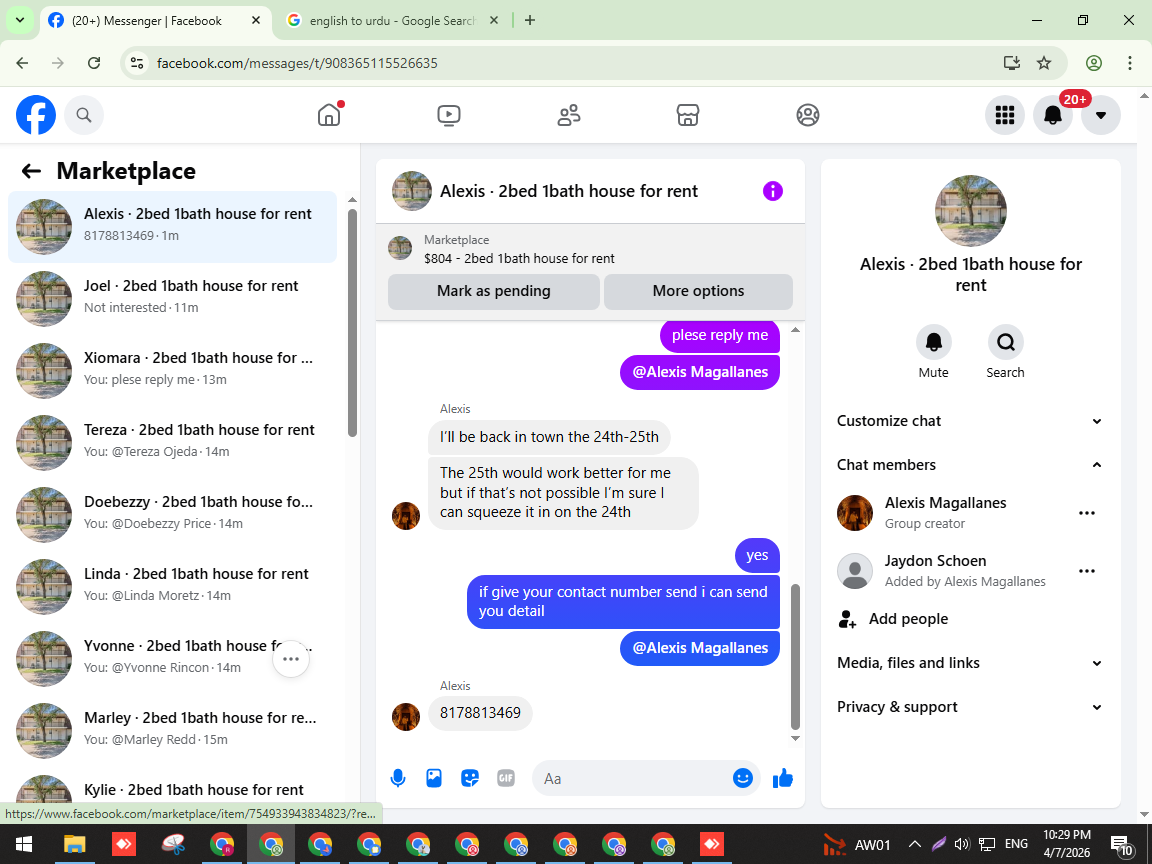Open options dots for Alexis Magallanes

[1087, 513]
